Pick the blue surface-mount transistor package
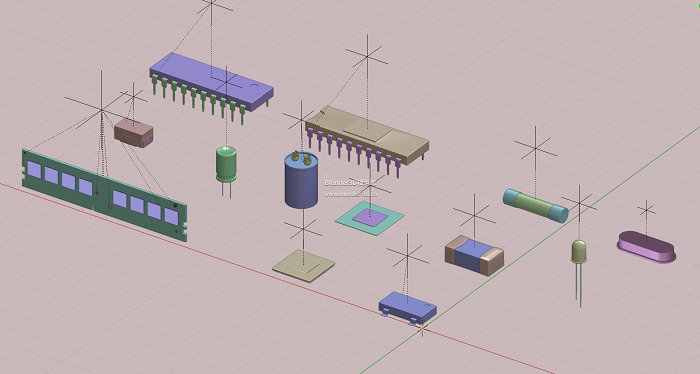Image resolution: width=700 pixels, height=374 pixels. 408,308
